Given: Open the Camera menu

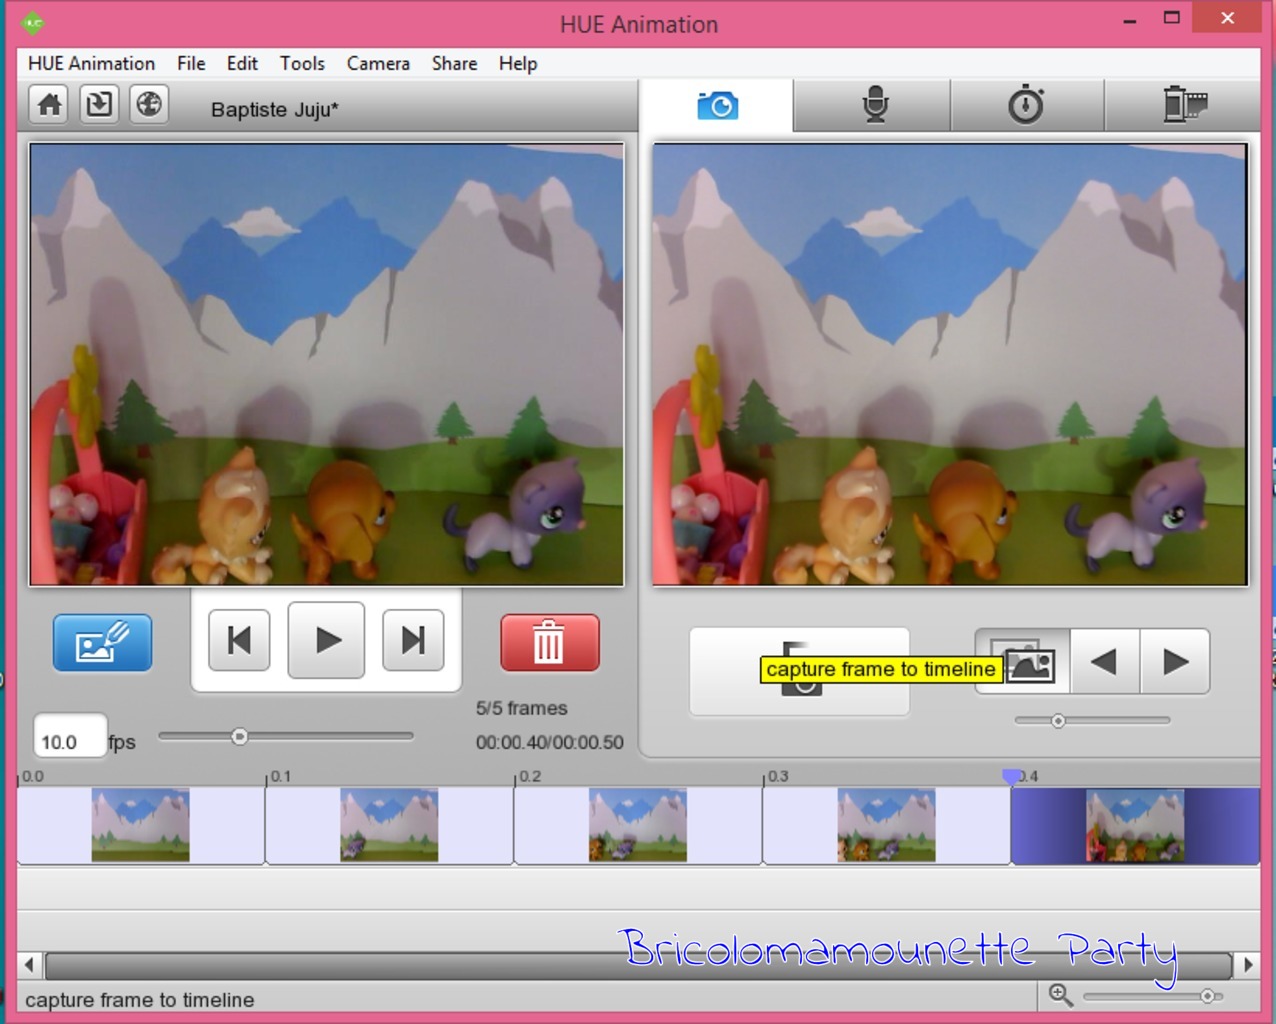Looking at the screenshot, I should (x=378, y=63).
